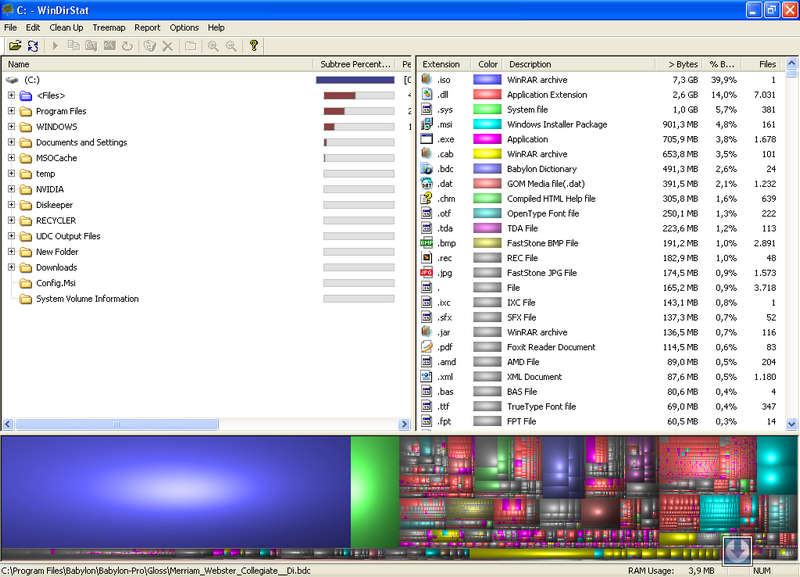This screenshot has height=577, width=800.
Task: Click the Subtree Percent column header
Action: [356, 64]
